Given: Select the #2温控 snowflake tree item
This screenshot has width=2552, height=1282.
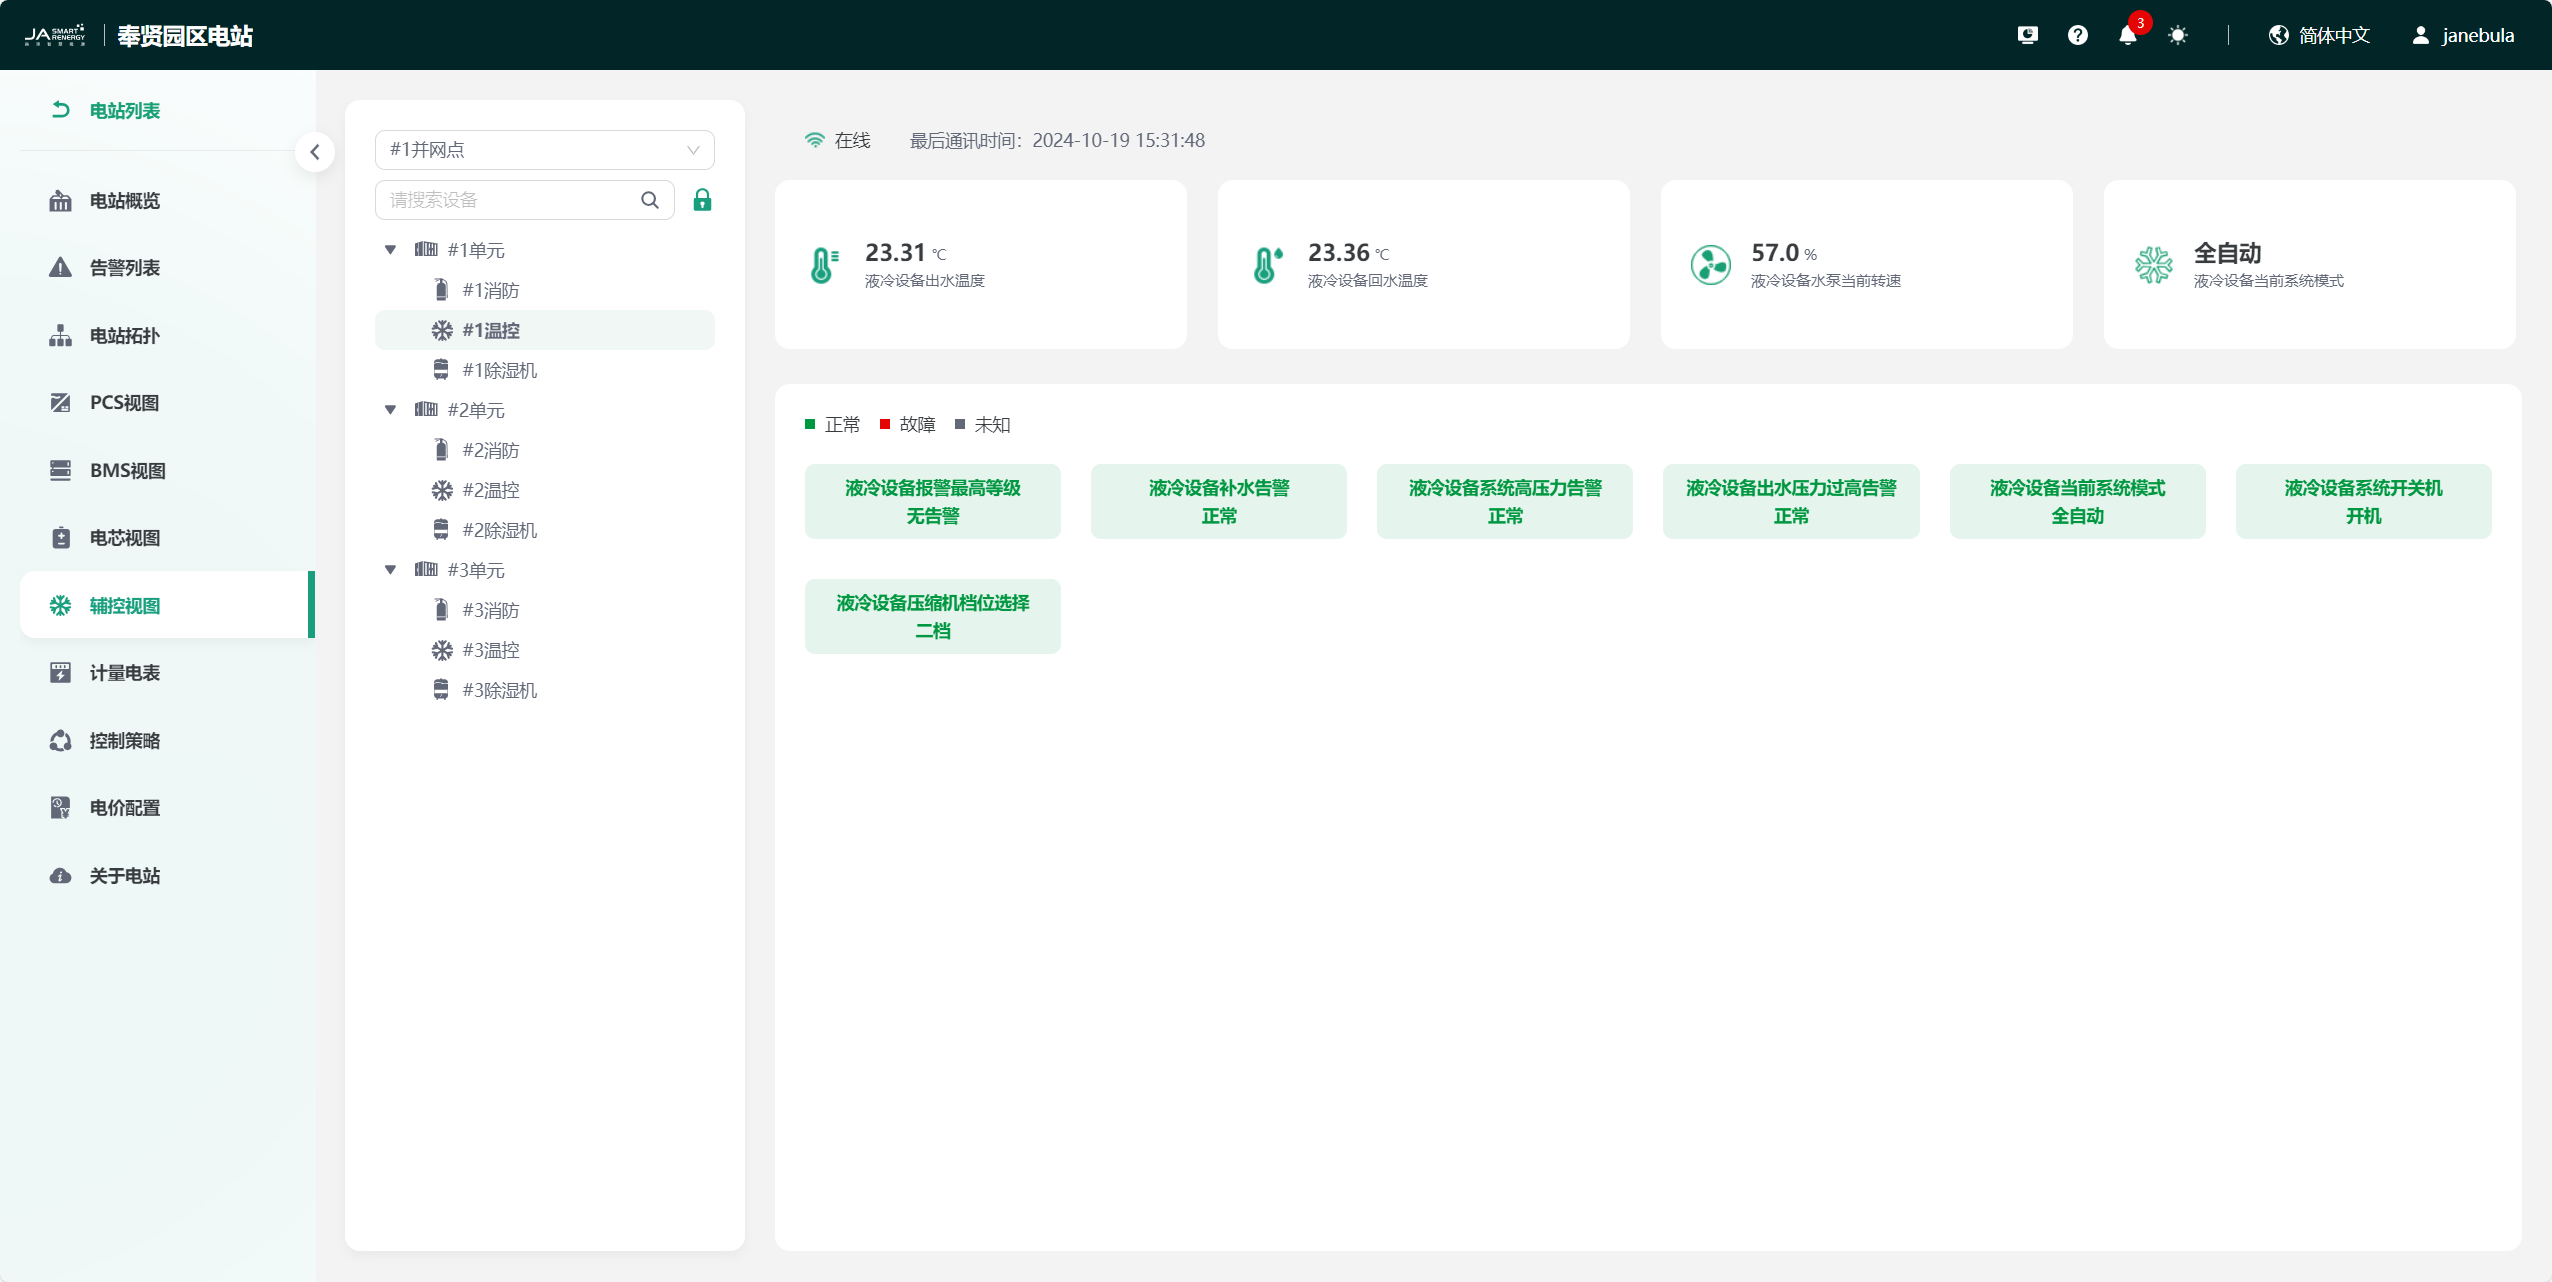Looking at the screenshot, I should (490, 490).
